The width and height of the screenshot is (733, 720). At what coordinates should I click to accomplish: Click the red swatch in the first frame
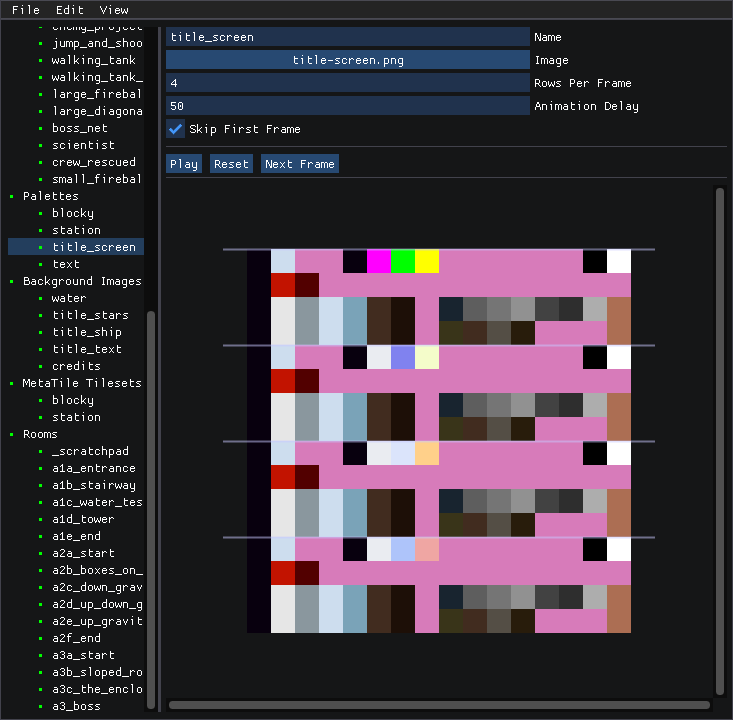283,285
